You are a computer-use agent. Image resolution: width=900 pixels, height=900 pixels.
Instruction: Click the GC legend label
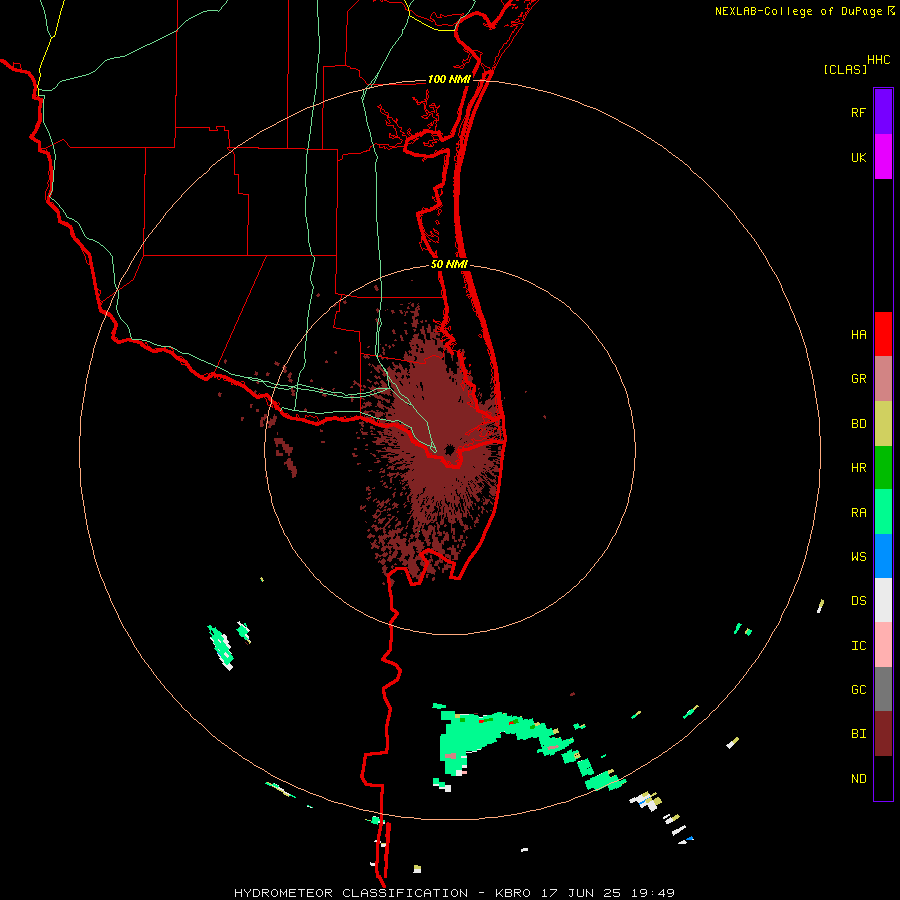858,689
